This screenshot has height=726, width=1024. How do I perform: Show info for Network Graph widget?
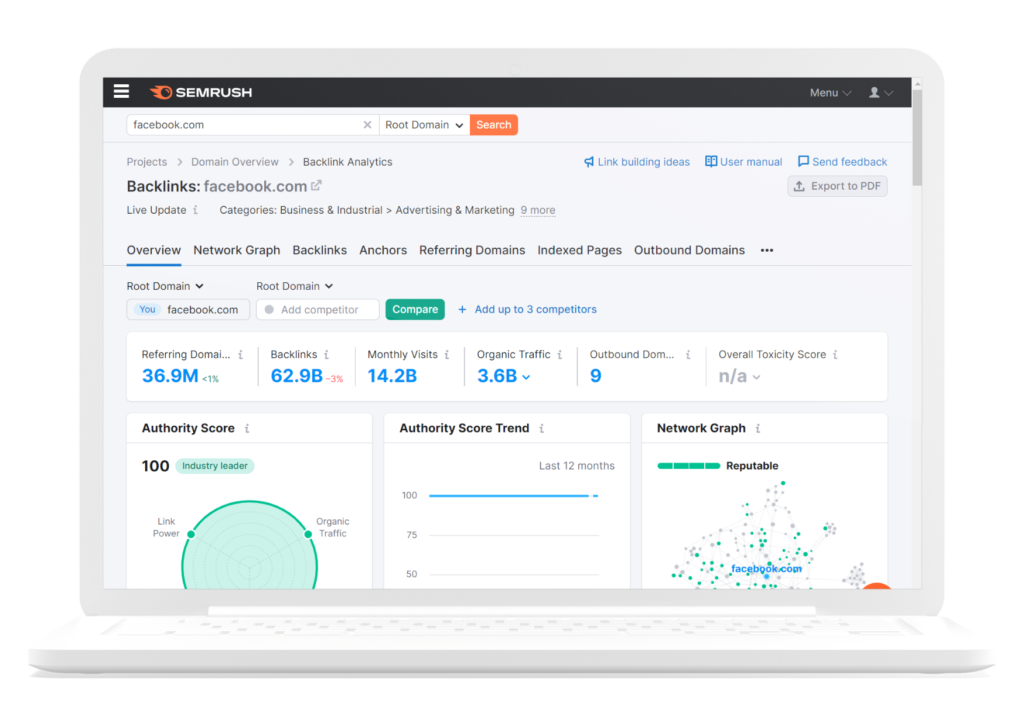(758, 428)
